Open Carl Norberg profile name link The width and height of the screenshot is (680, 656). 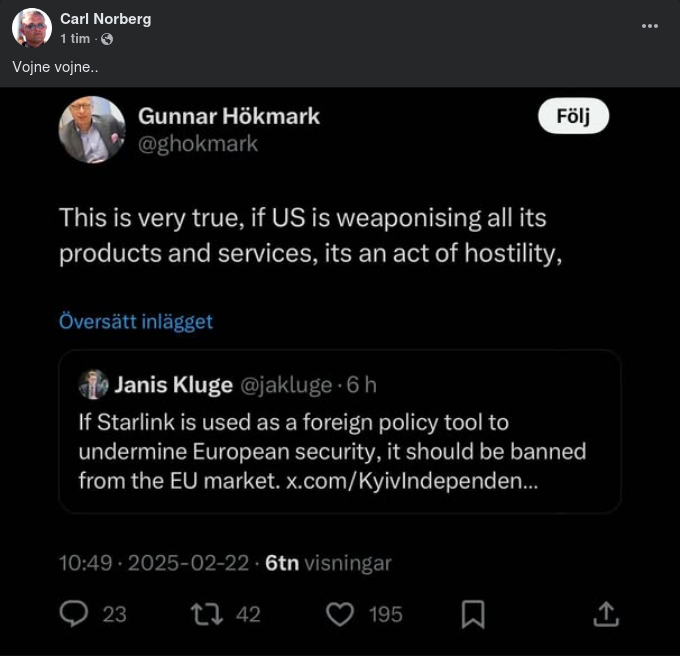[106, 19]
